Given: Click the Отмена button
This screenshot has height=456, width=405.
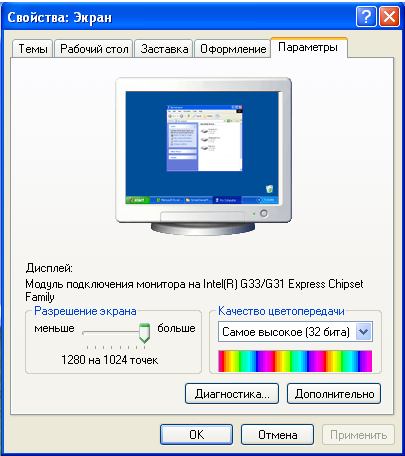Looking at the screenshot, I should click(x=277, y=434).
